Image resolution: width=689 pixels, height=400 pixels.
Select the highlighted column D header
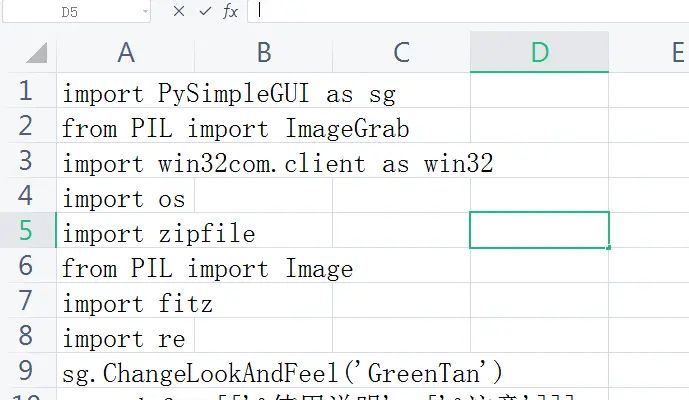click(x=539, y=52)
